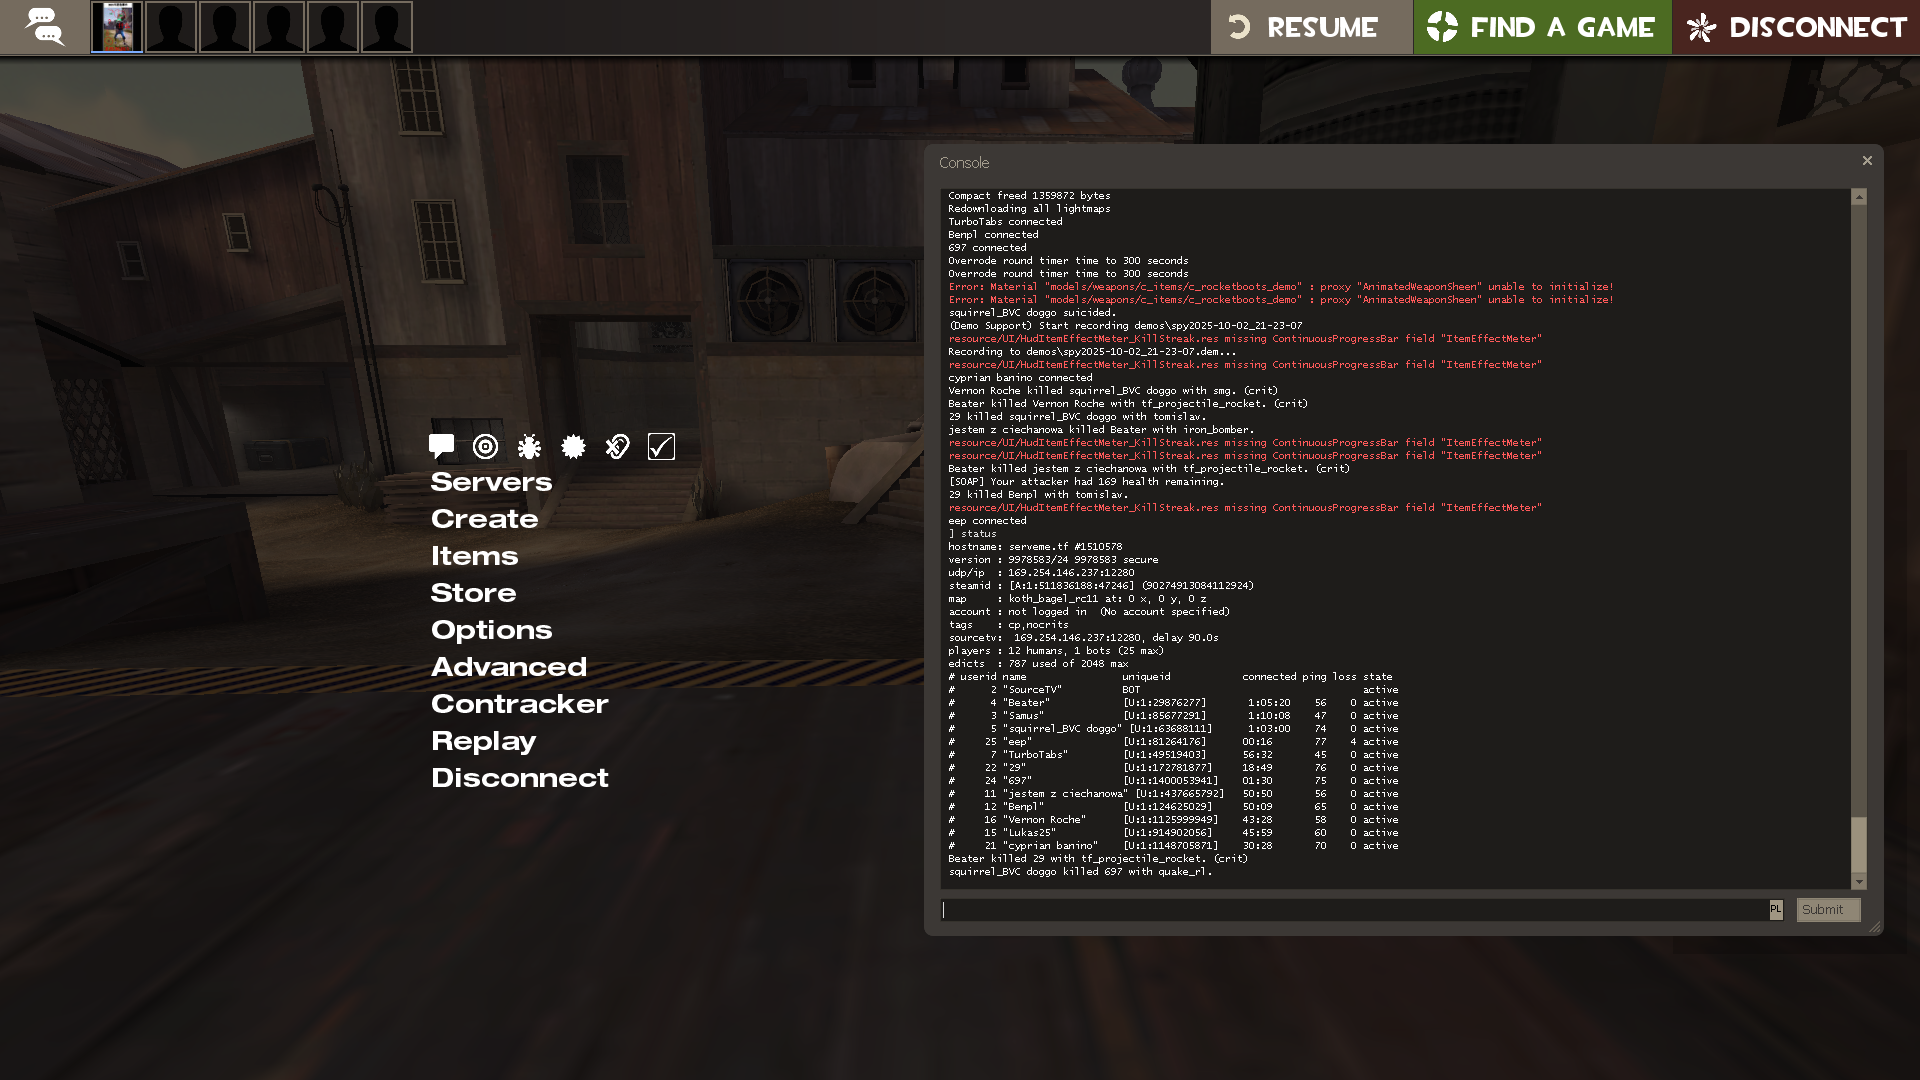Screen dimensions: 1920x1080
Task: Click the first player avatar thumbnail
Action: pyautogui.click(x=117, y=27)
